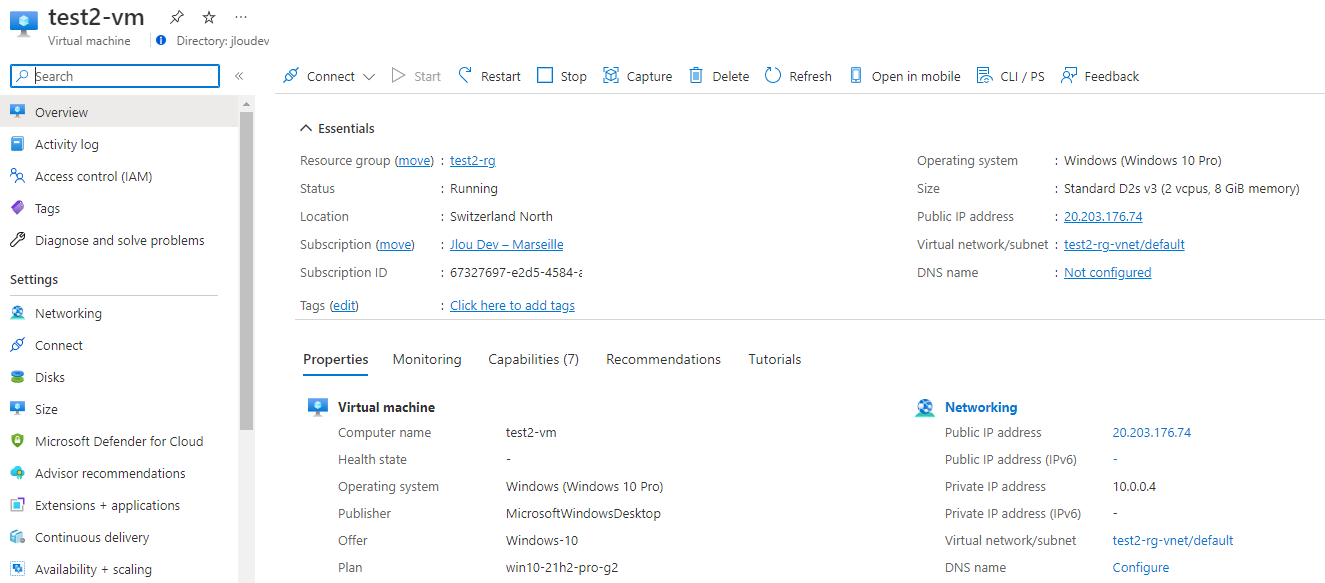Click the Networking section globe icon
Screen dimensions: 1325x583
tap(925, 408)
